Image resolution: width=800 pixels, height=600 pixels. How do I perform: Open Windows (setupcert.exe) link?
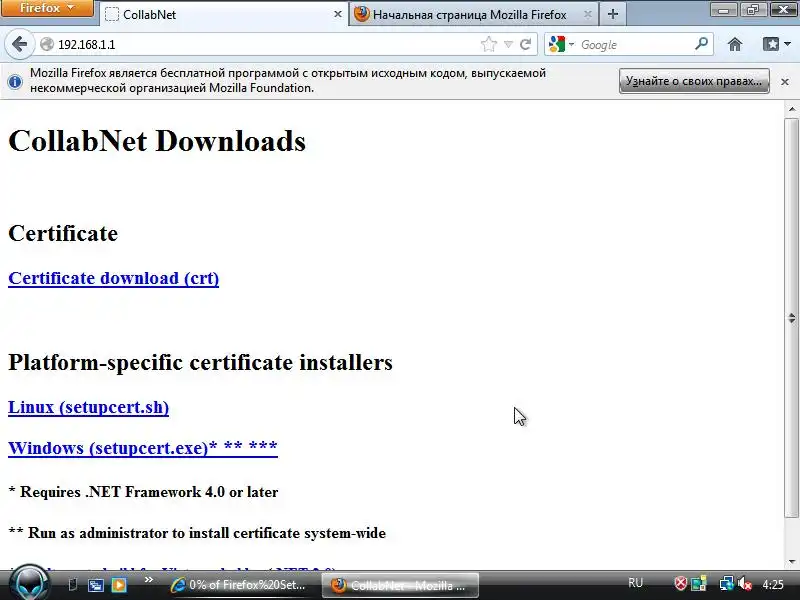tap(143, 447)
